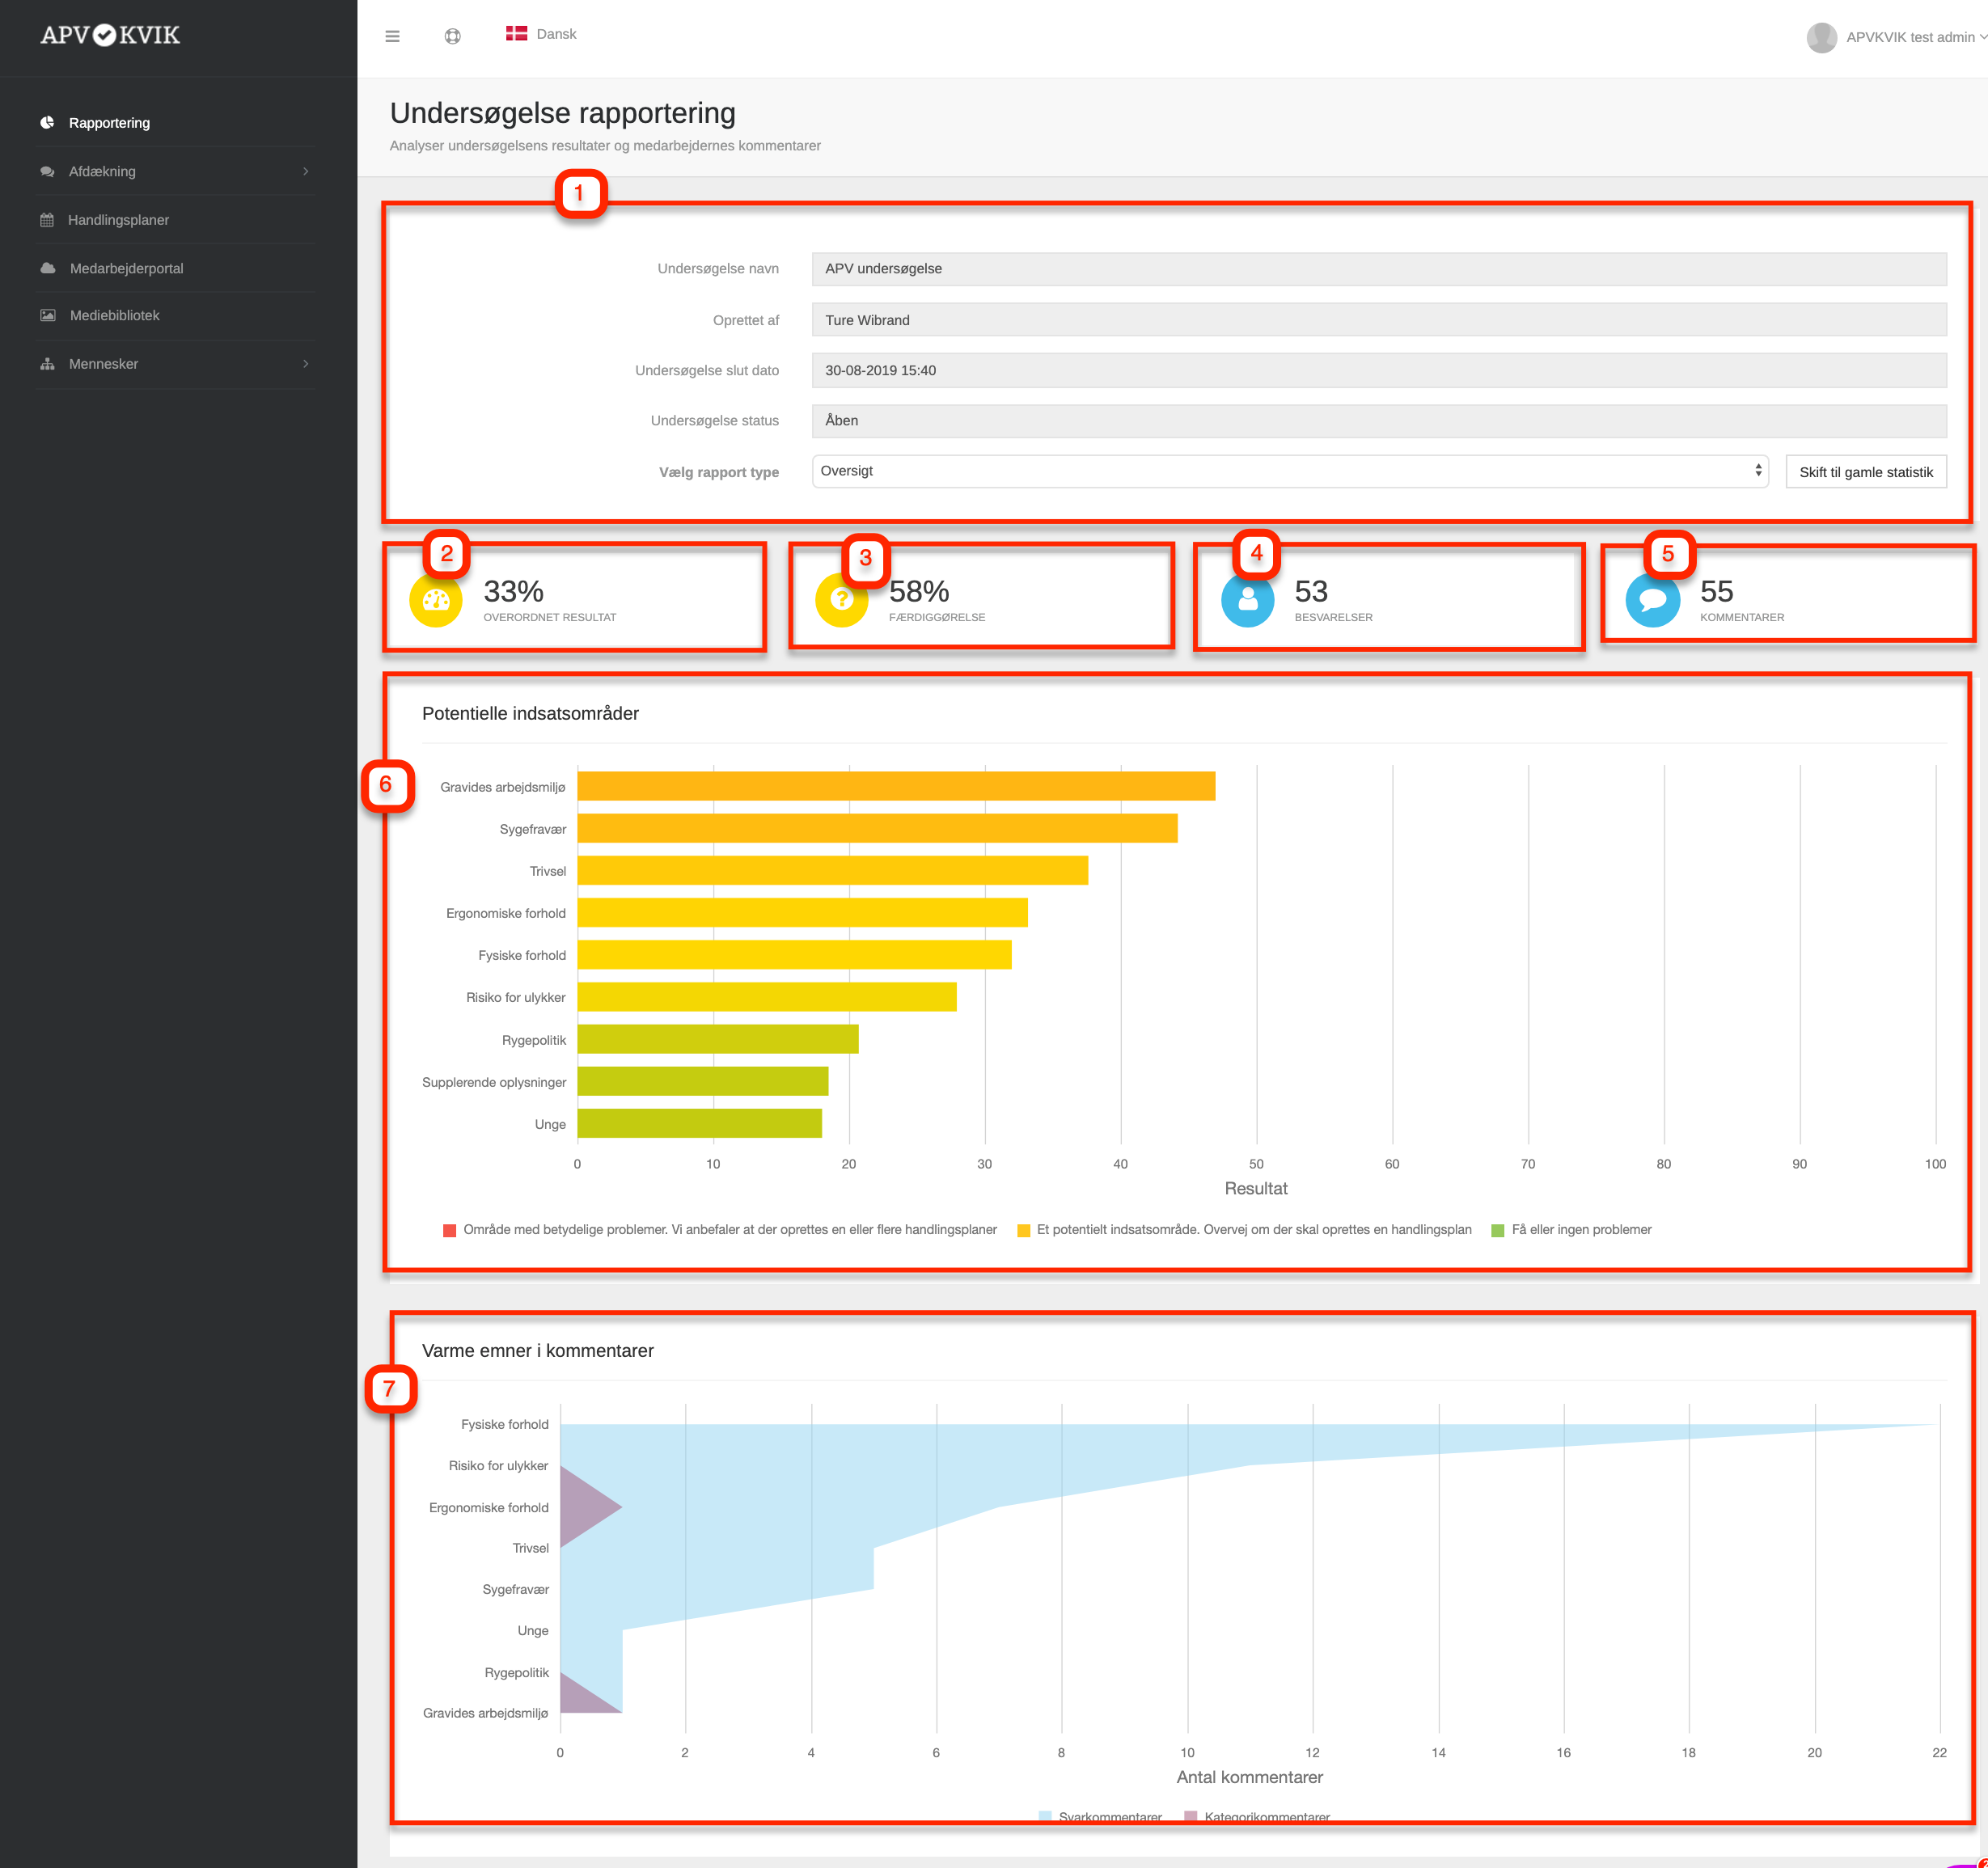Click the Gravides arbejdsmiljø orange bar

[895, 786]
